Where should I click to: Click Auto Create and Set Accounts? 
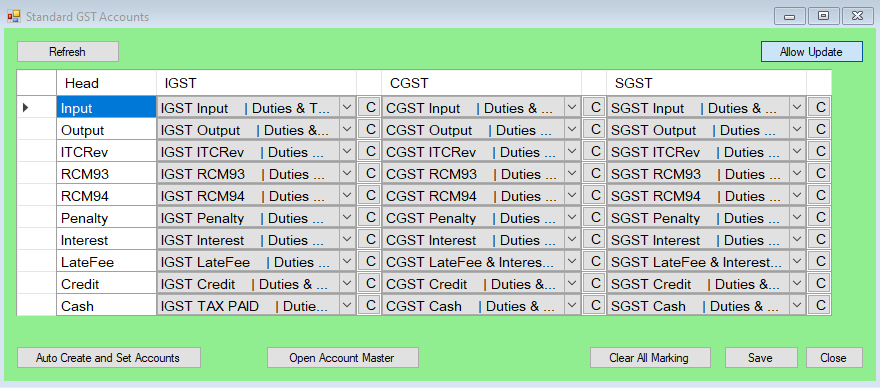108,358
